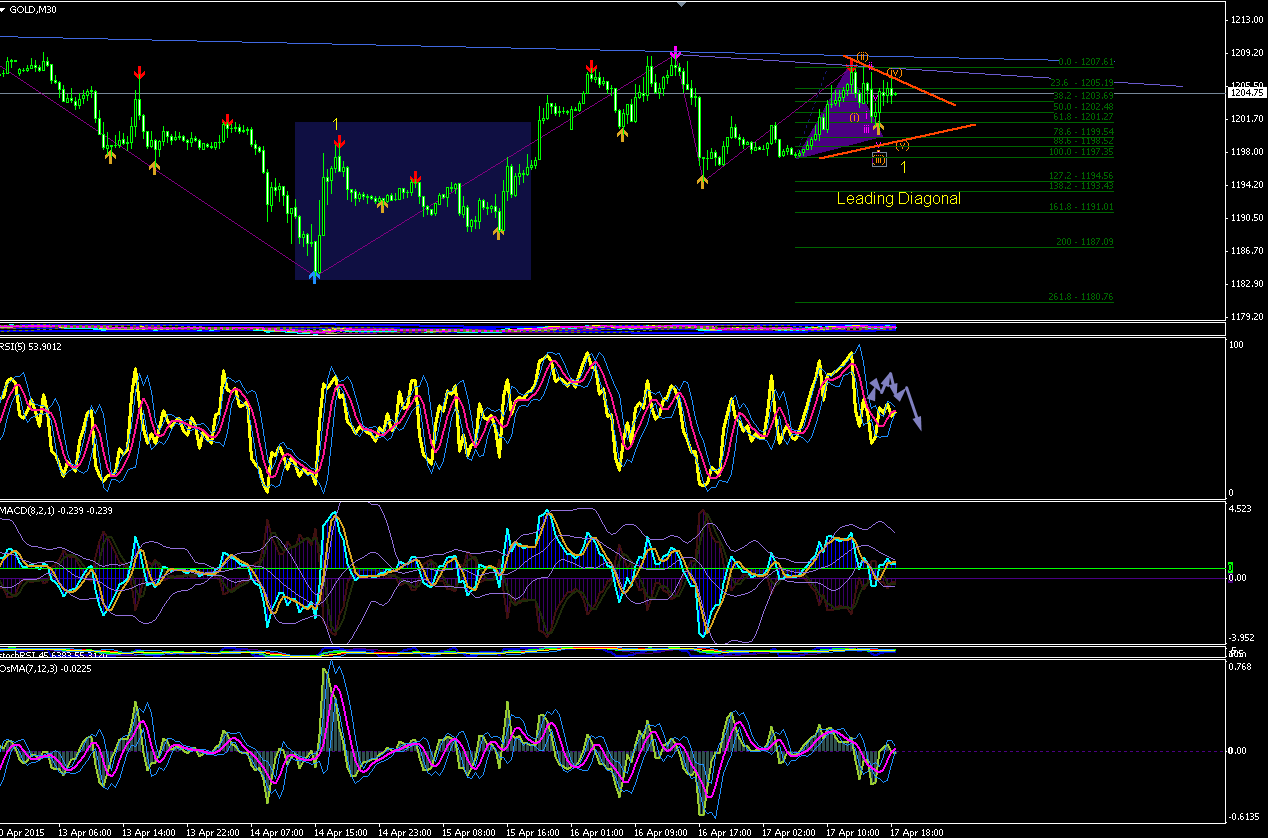Screen dimensions: 1268x838
Task: Click the MACD scale value -3.952
Action: click(x=1242, y=638)
